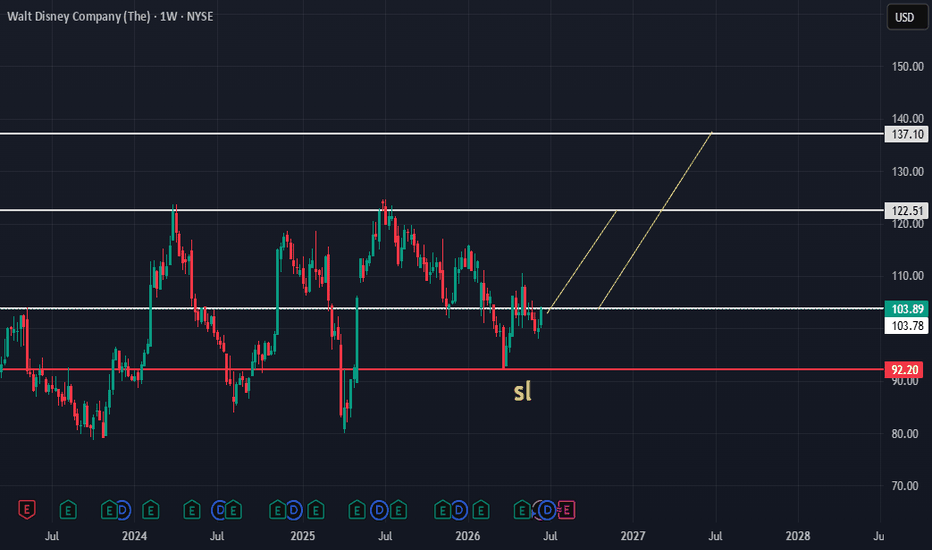
Task: Click earnings marker overlapping Jul 2024 dividend marker
Action: (x=233, y=510)
